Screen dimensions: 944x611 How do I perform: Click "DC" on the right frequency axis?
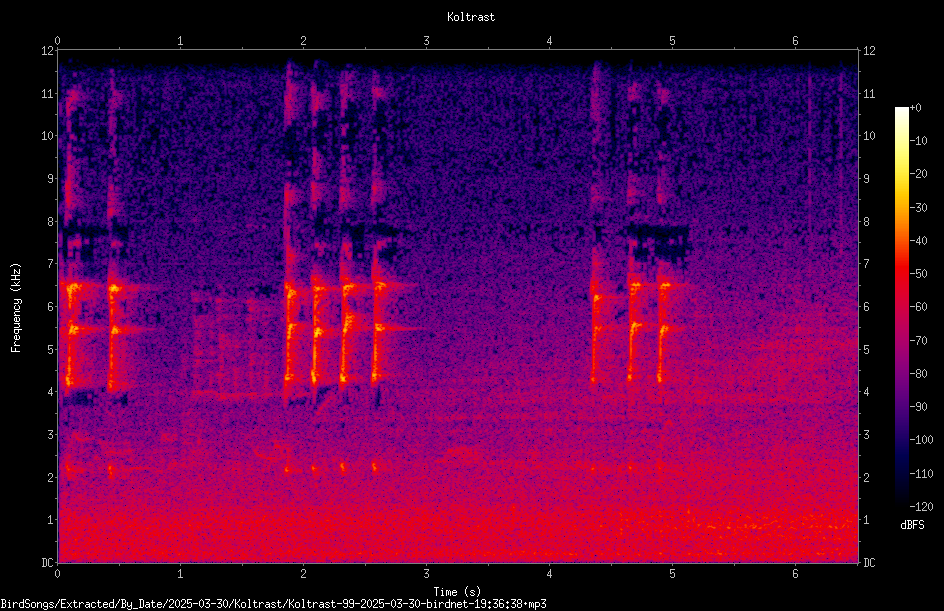tap(869, 563)
